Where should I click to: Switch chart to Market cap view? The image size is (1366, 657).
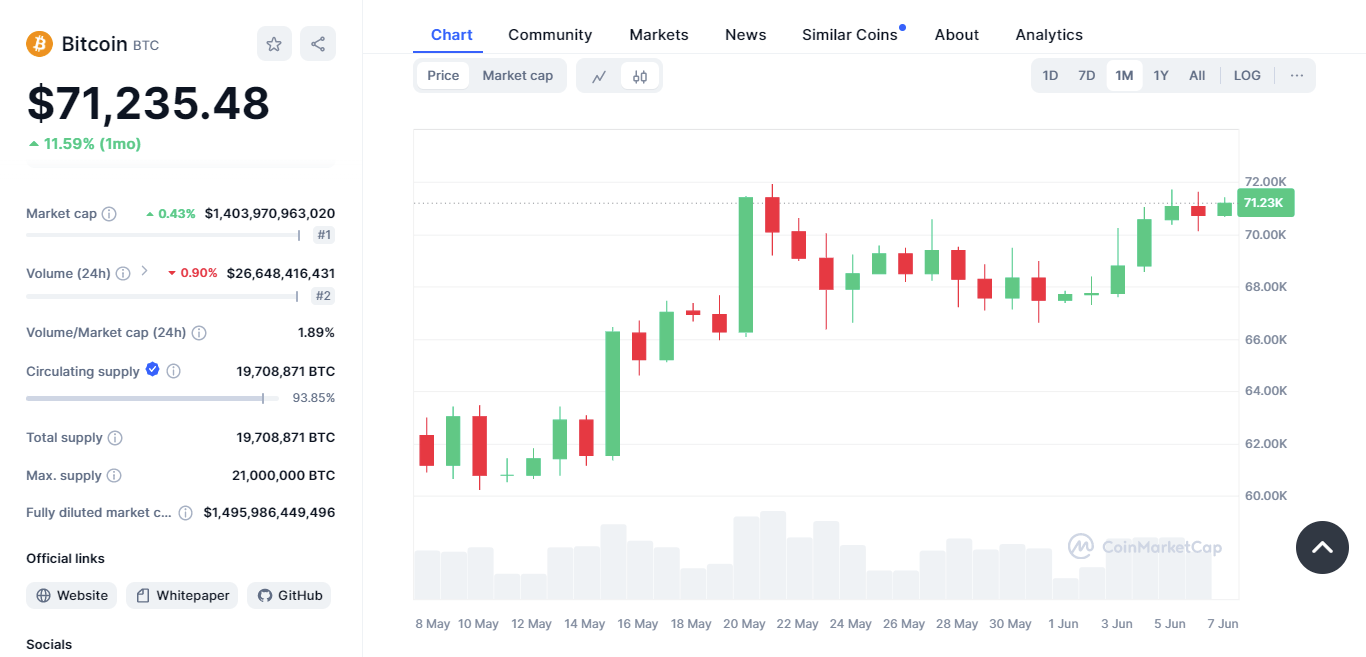point(517,76)
